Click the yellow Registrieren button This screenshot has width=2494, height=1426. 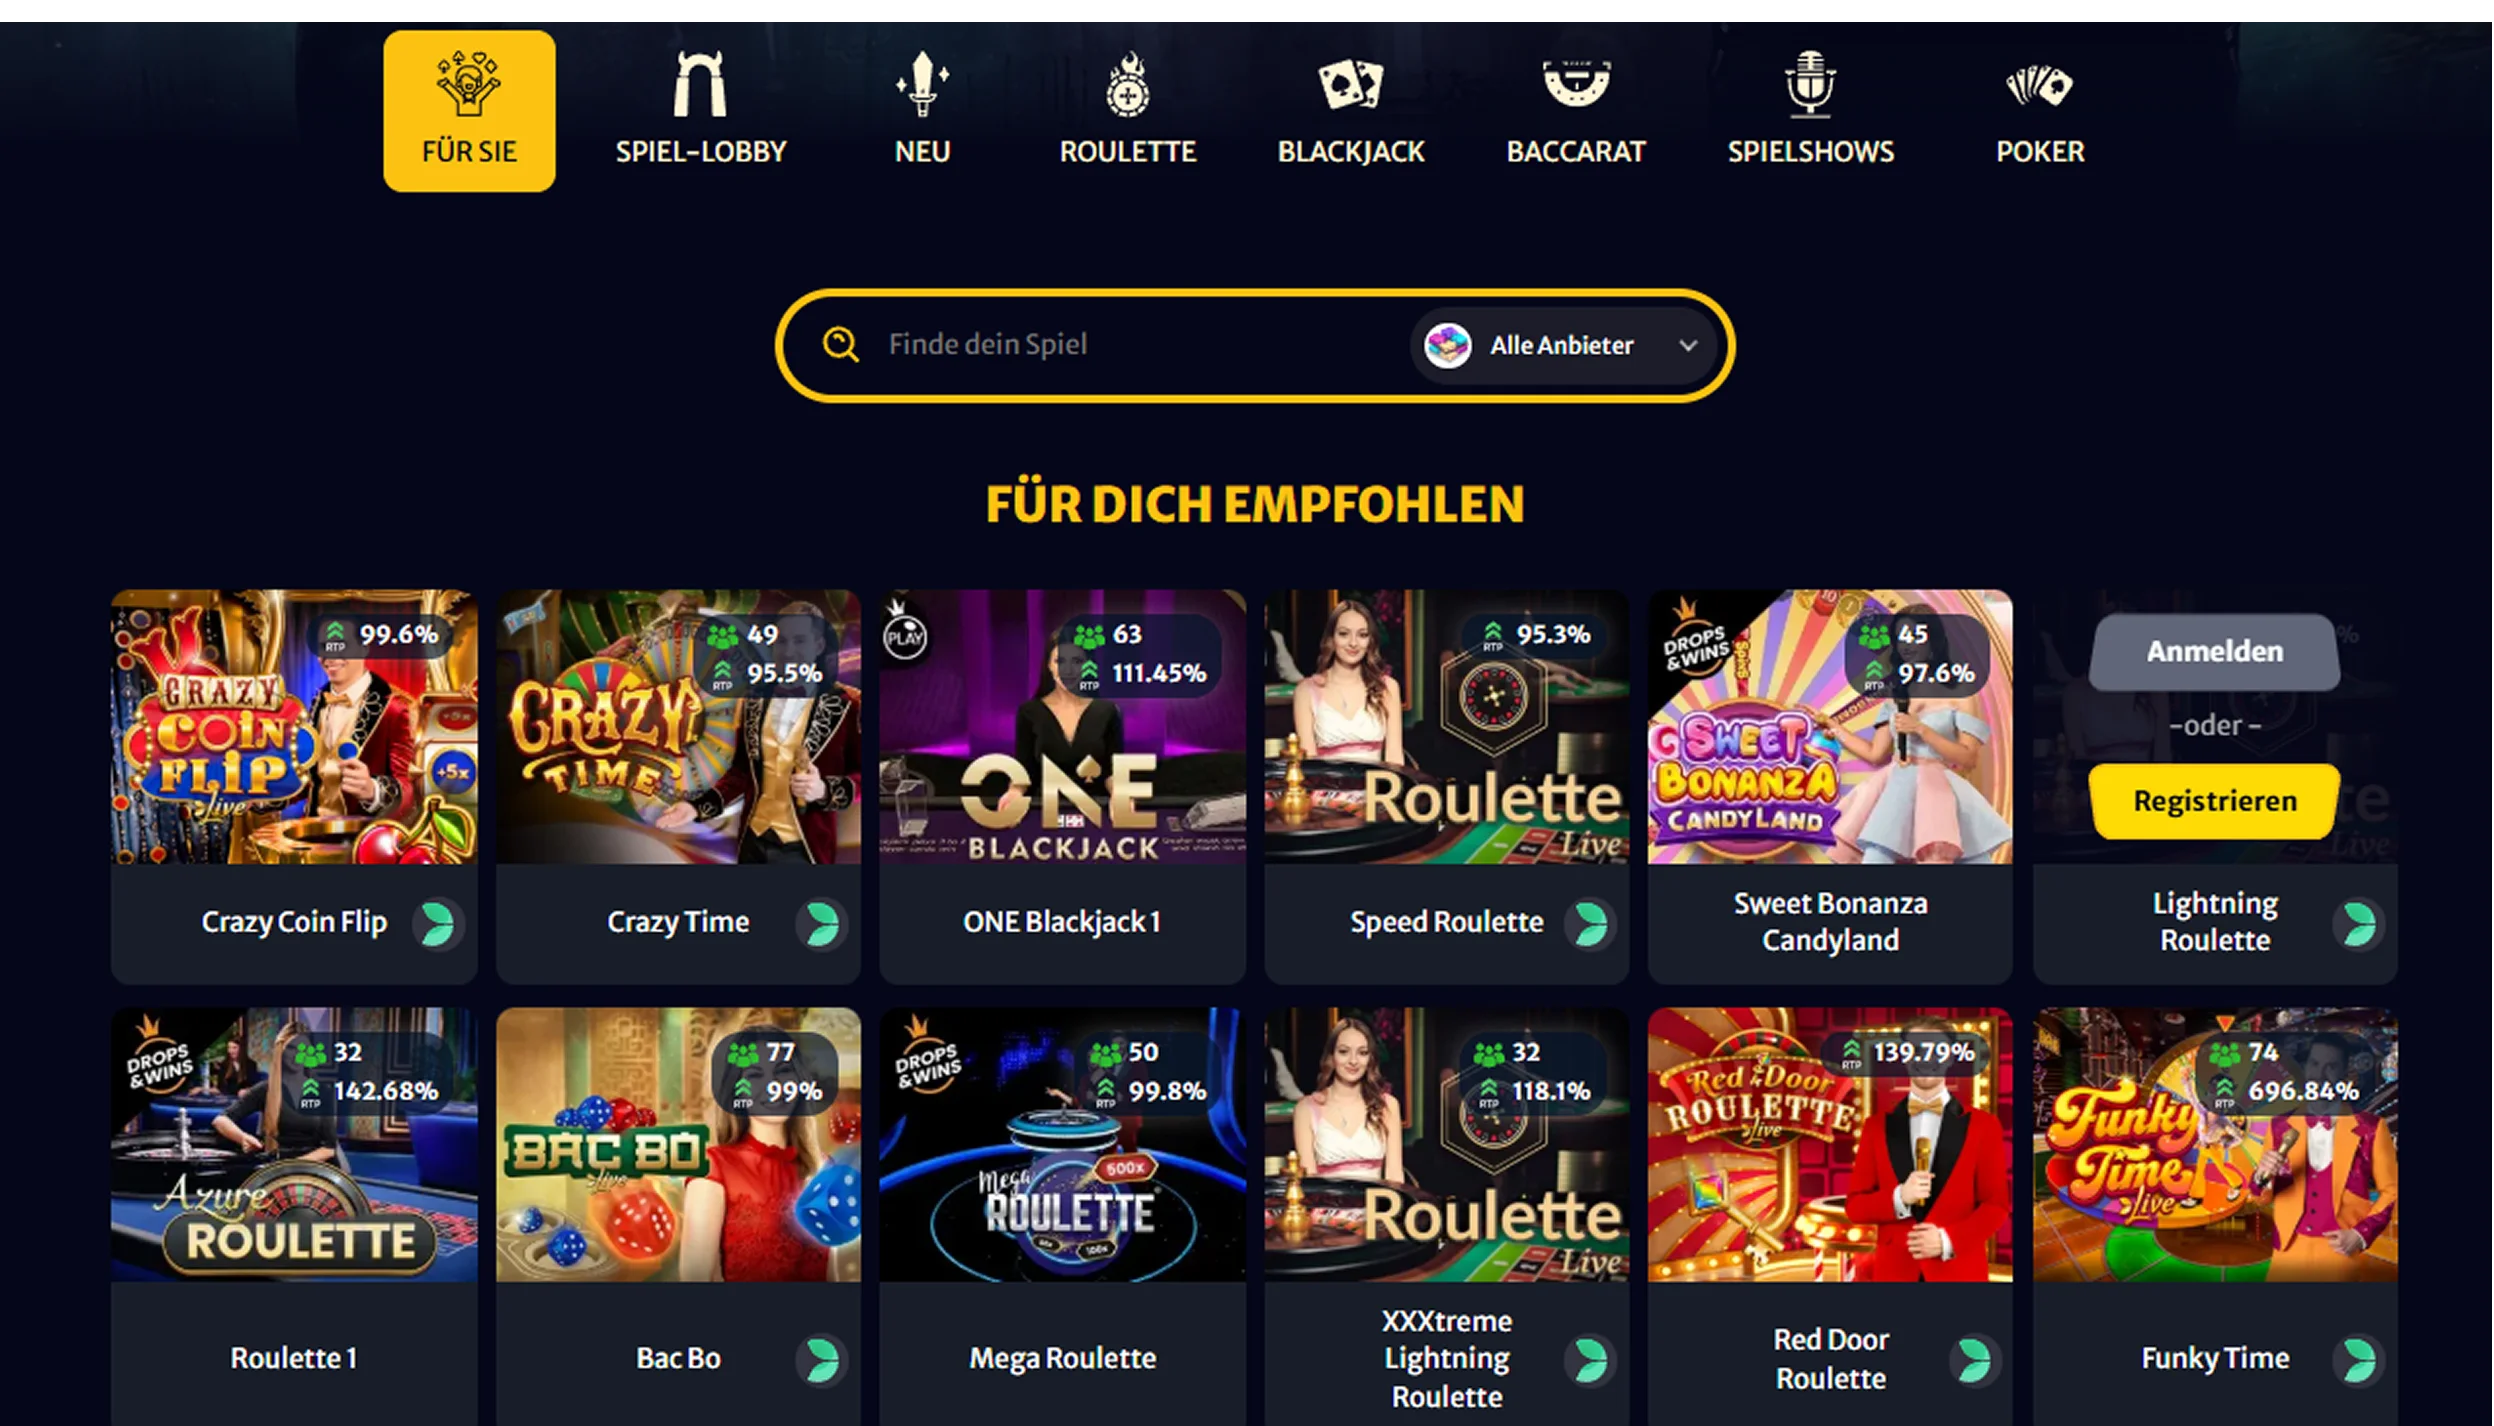click(x=2214, y=801)
